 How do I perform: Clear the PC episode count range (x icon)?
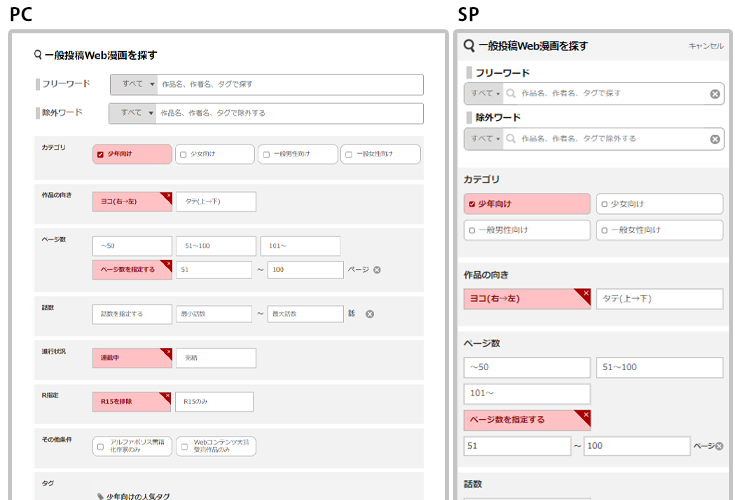(369, 314)
